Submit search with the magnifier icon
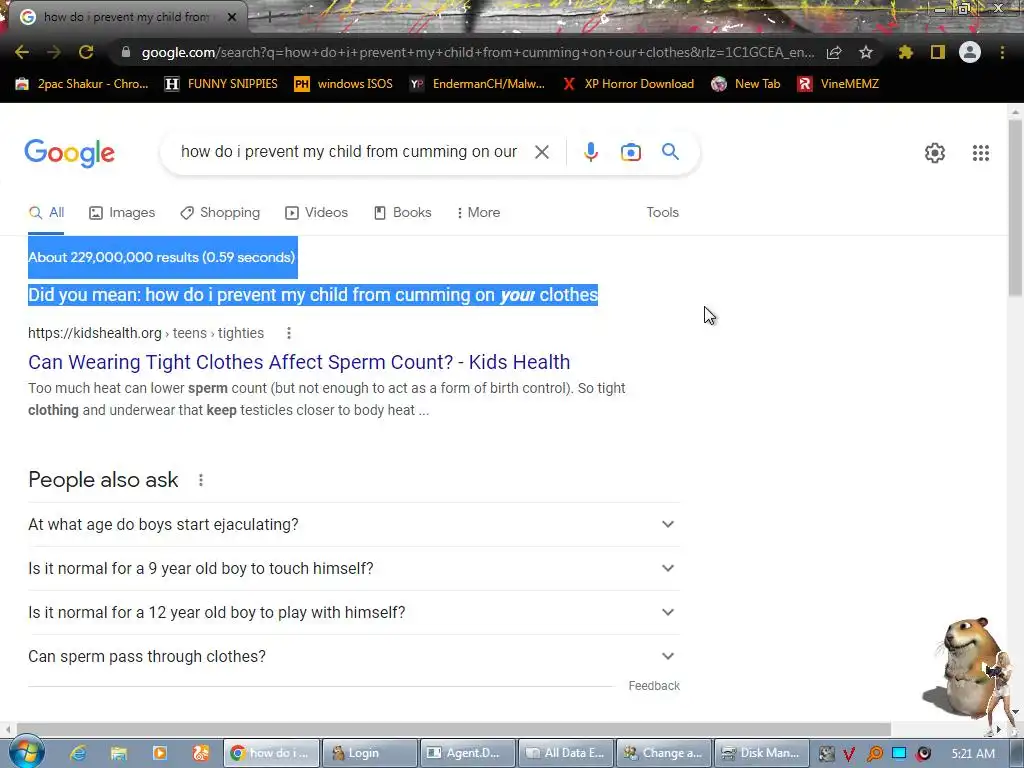 (670, 152)
